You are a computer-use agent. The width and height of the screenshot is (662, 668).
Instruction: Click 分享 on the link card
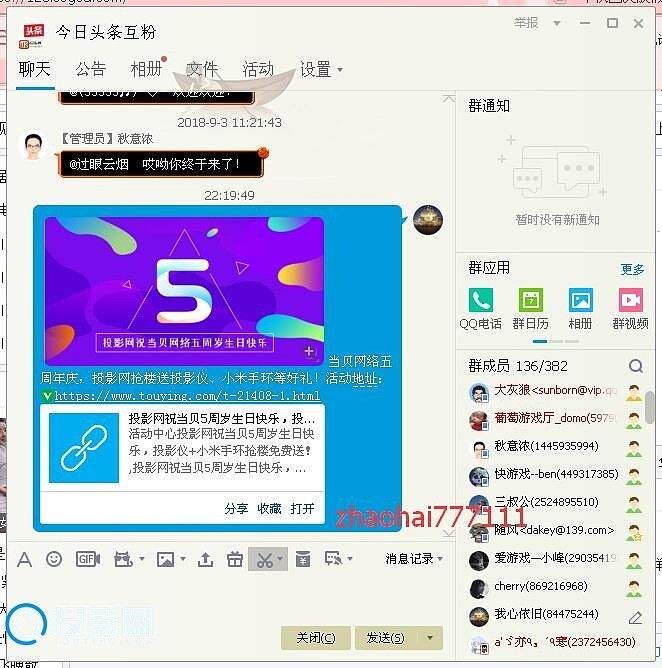tap(236, 508)
